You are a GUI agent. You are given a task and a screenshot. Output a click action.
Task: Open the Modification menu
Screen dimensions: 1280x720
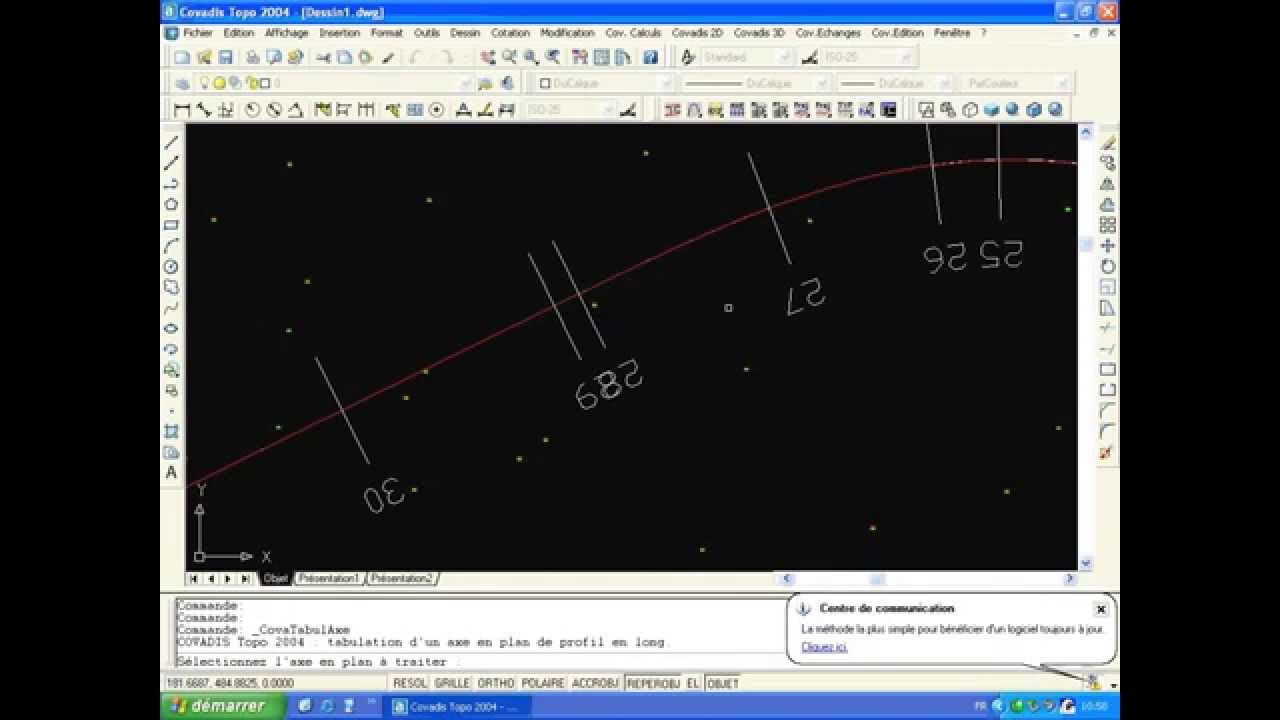point(567,33)
